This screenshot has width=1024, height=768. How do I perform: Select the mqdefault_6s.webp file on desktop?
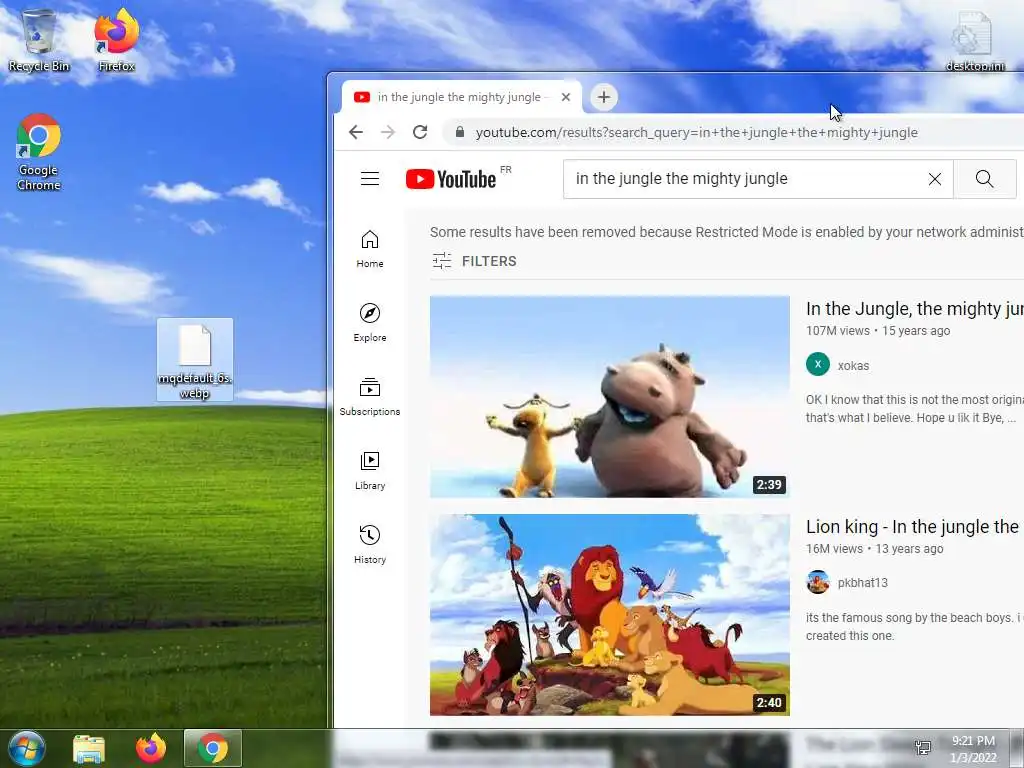[195, 360]
